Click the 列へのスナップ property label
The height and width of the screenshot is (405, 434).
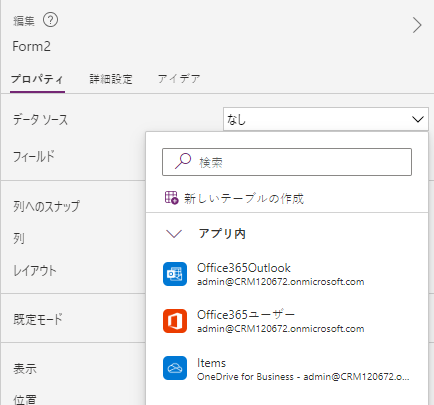[46, 206]
